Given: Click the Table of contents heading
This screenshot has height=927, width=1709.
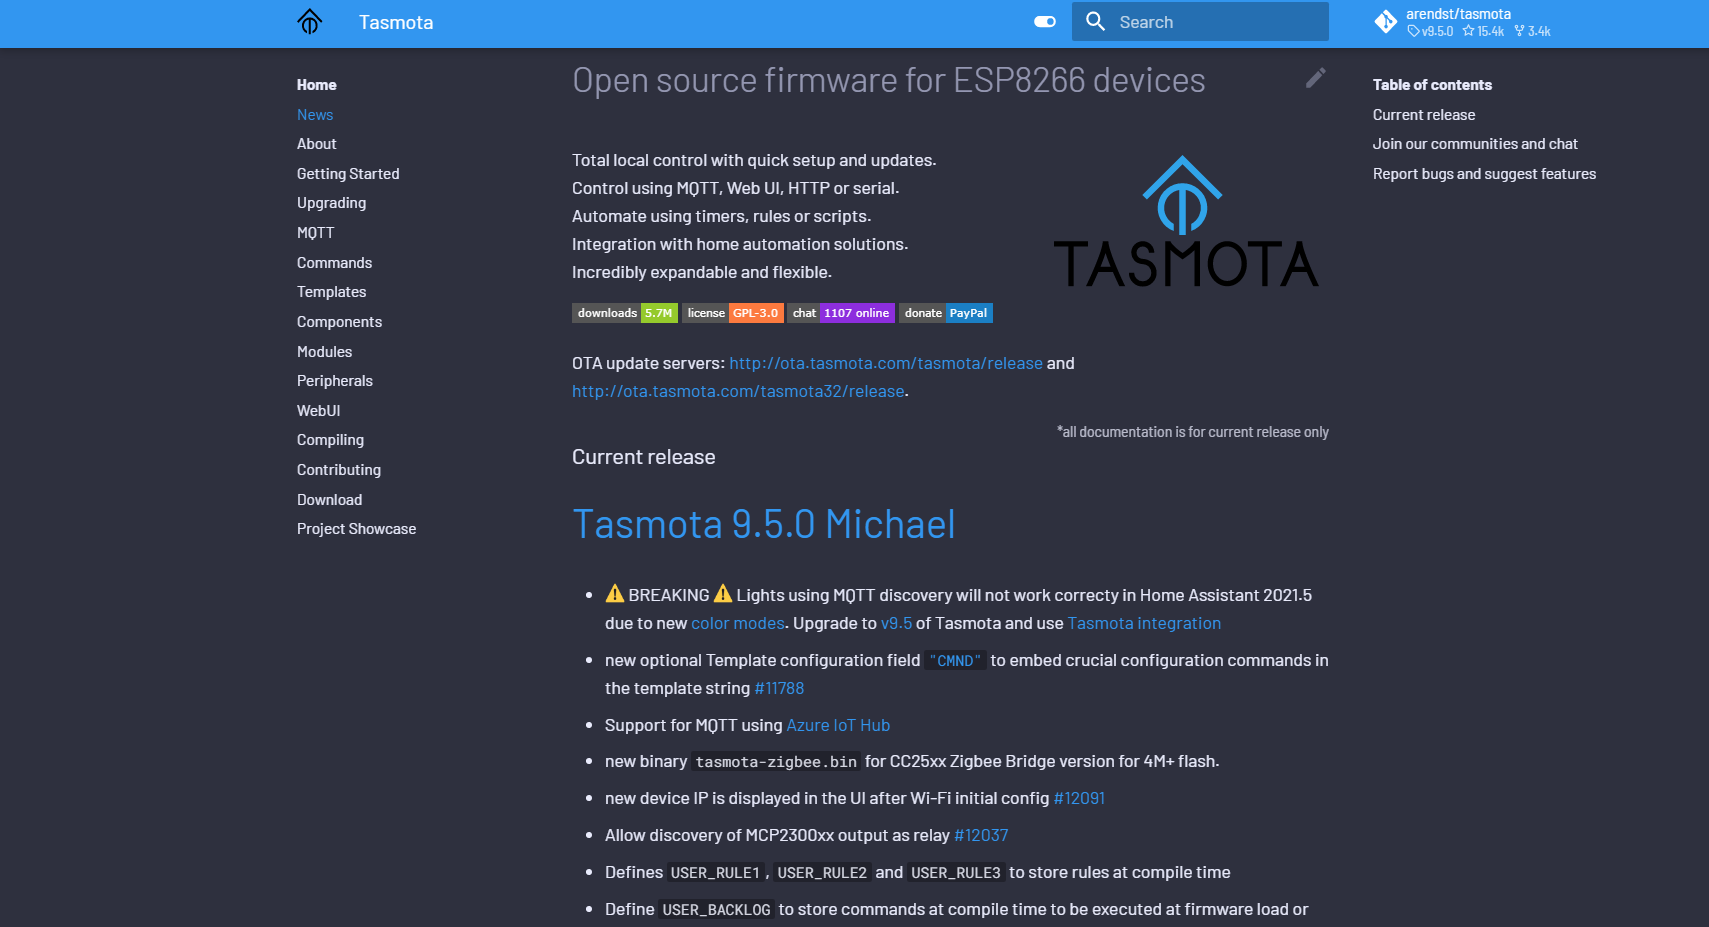Looking at the screenshot, I should (x=1432, y=85).
